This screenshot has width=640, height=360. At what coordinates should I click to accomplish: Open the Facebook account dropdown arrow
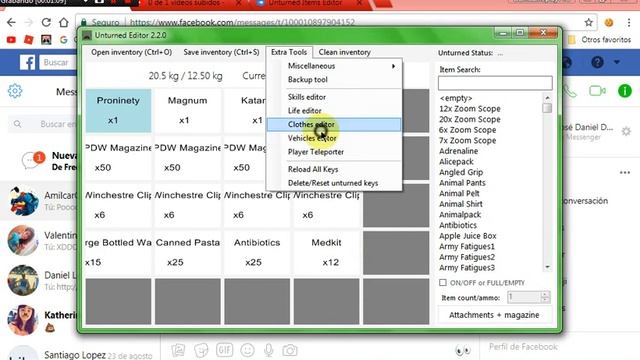coord(617,62)
